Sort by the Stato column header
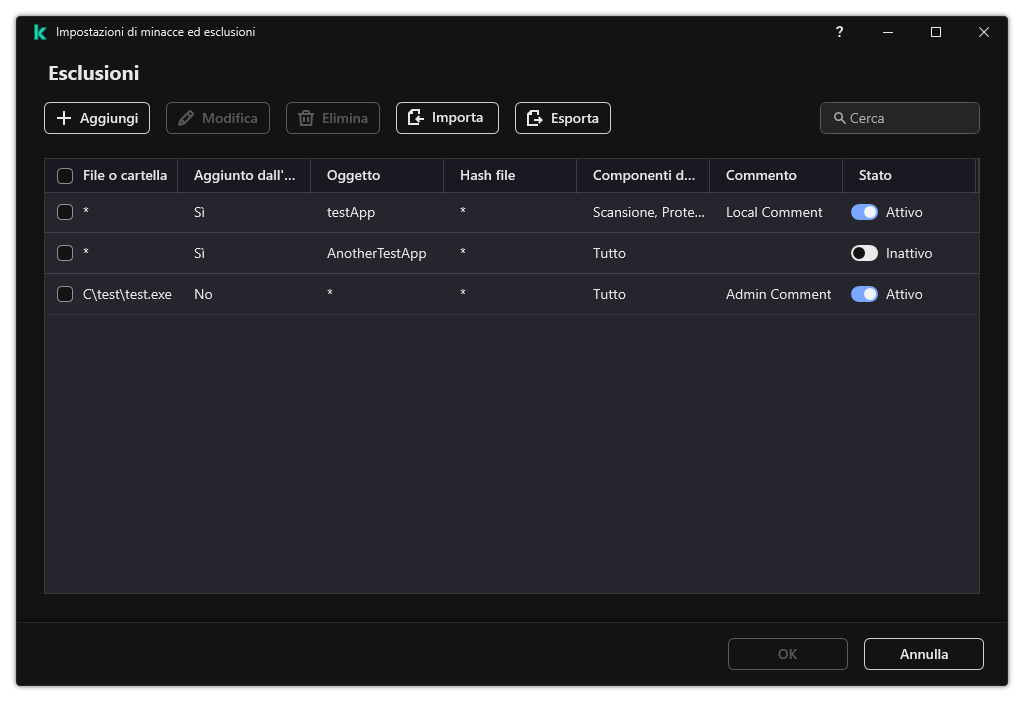Screen dimensions: 1024x702 click(x=875, y=175)
